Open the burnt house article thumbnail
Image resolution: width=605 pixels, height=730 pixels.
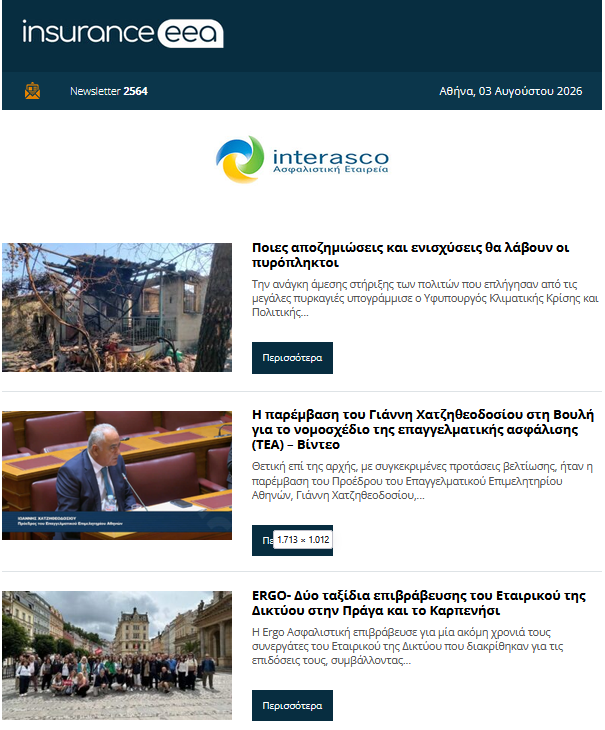pos(117,307)
